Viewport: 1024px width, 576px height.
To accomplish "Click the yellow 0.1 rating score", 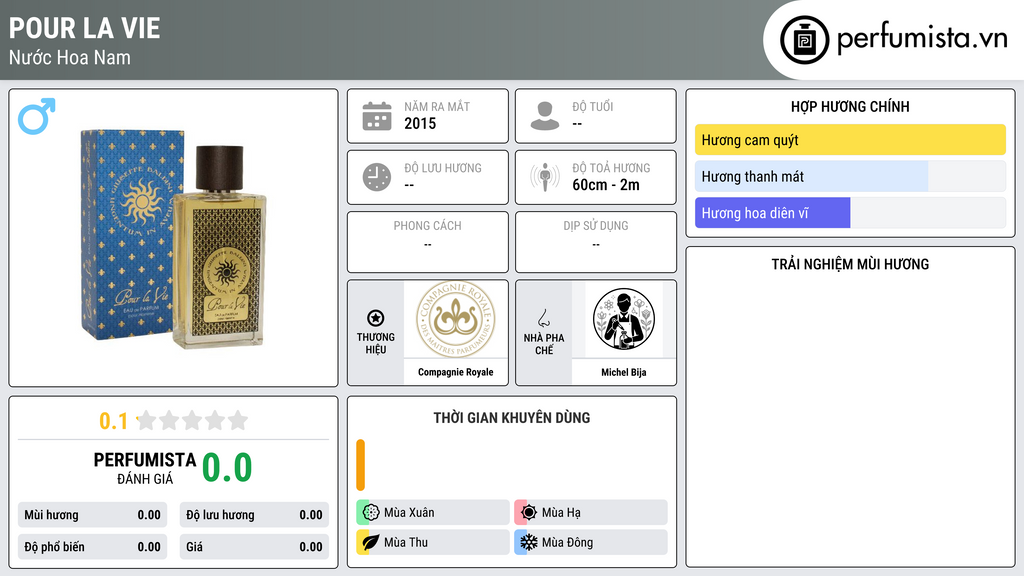I will click(114, 421).
